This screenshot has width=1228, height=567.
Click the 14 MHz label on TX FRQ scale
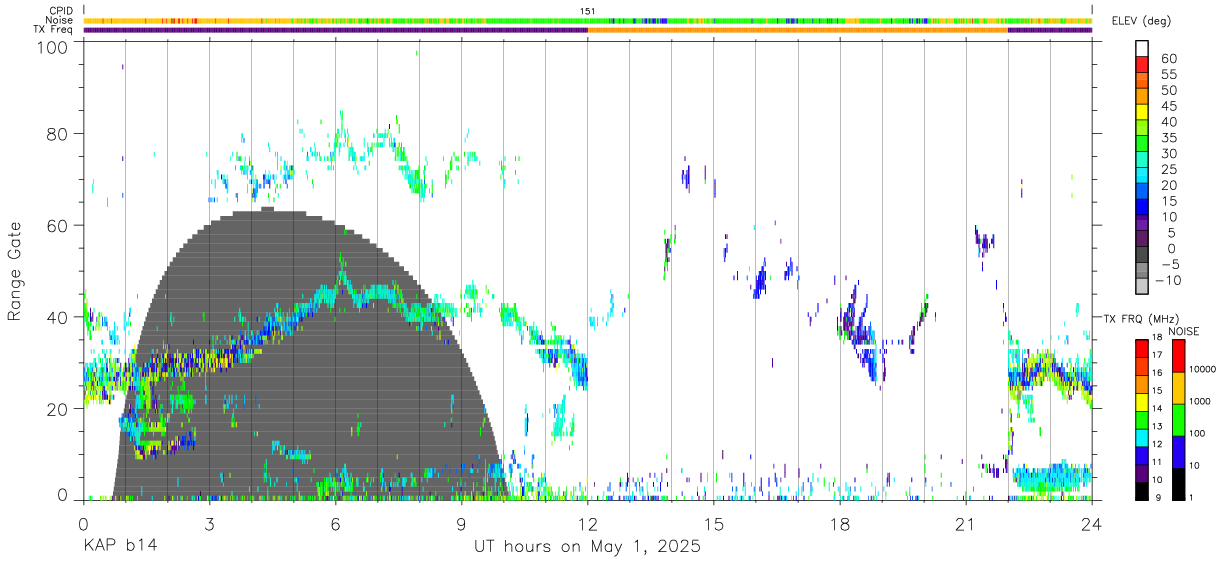coord(1157,408)
